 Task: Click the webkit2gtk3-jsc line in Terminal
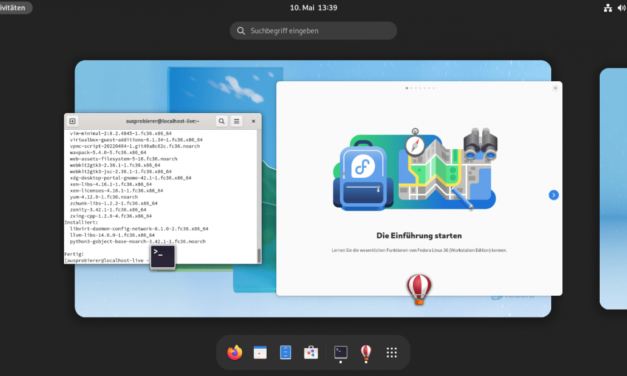point(121,172)
